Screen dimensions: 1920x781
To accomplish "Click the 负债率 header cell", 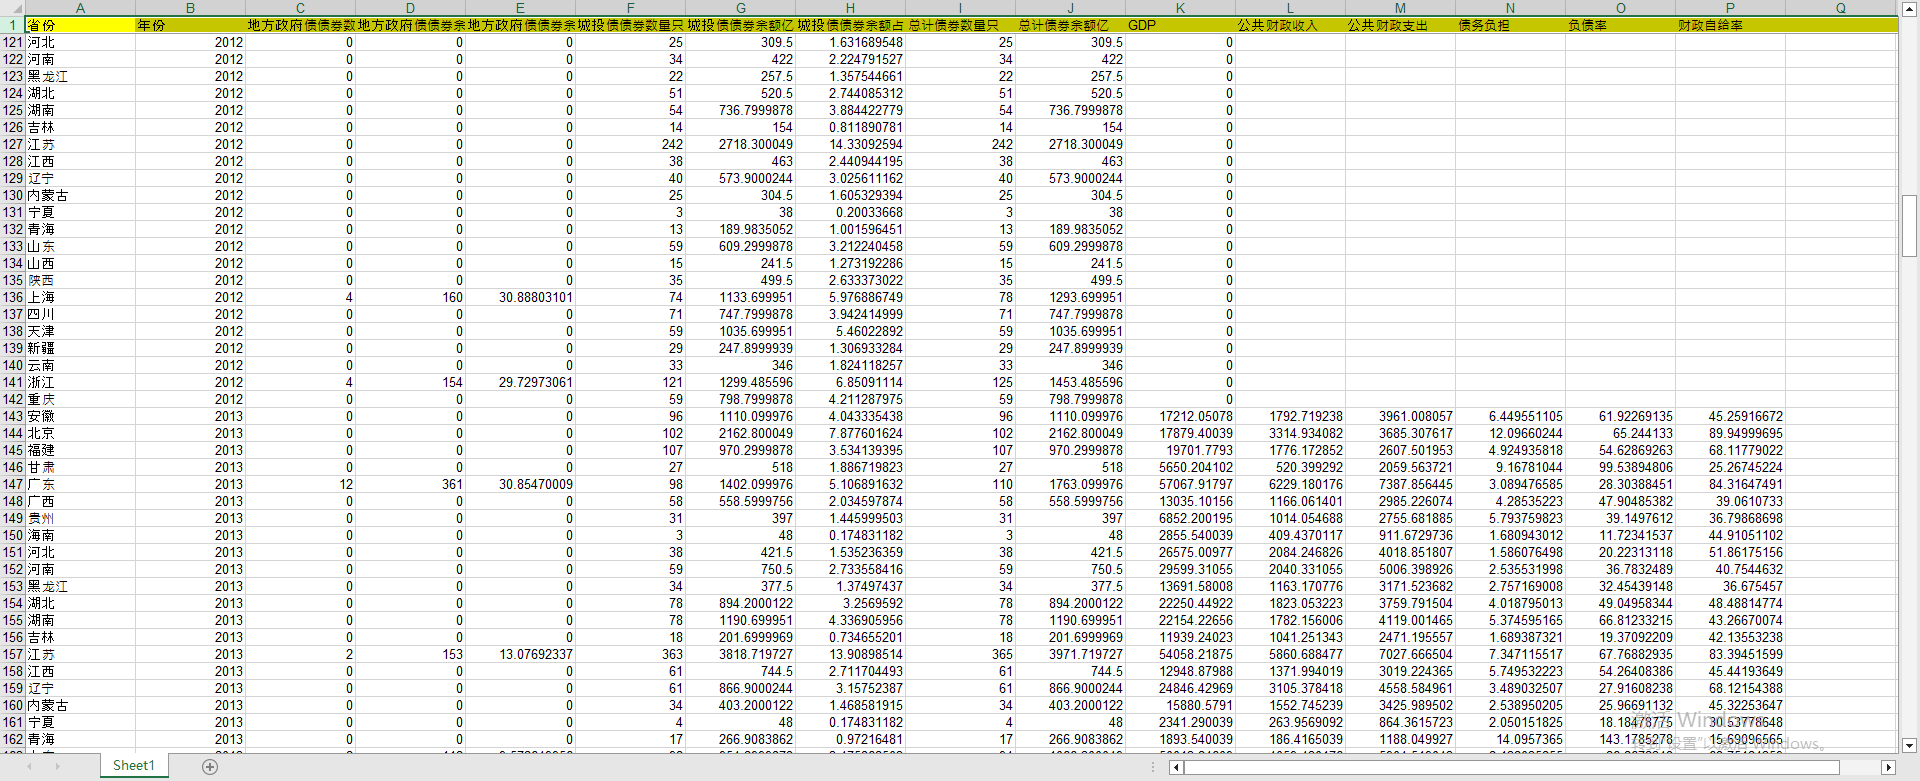I will pos(1620,26).
